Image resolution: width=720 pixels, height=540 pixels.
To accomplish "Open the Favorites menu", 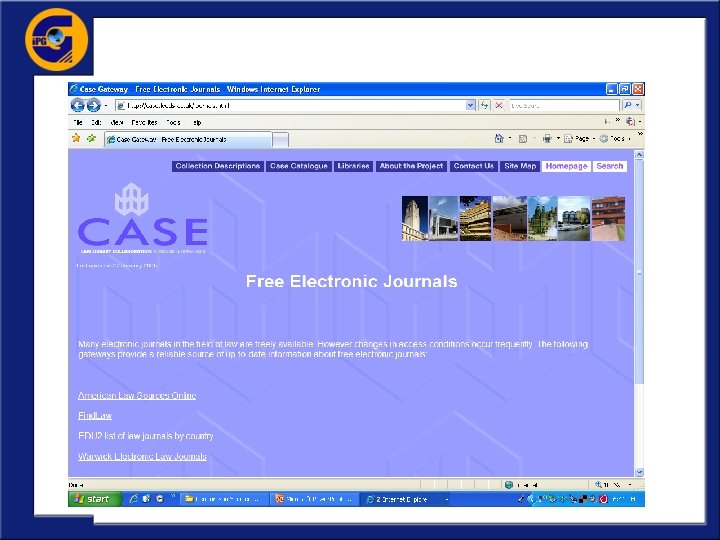I will 144,123.
